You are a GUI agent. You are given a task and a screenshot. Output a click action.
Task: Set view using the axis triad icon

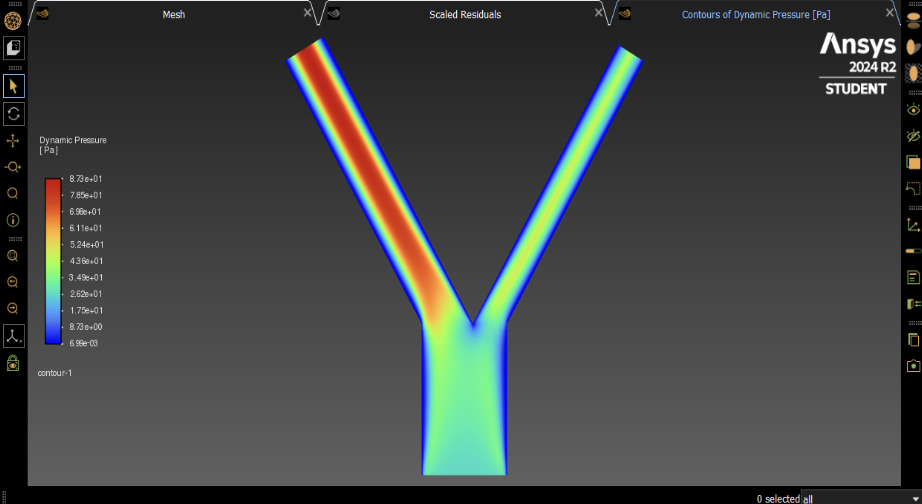(x=13, y=336)
